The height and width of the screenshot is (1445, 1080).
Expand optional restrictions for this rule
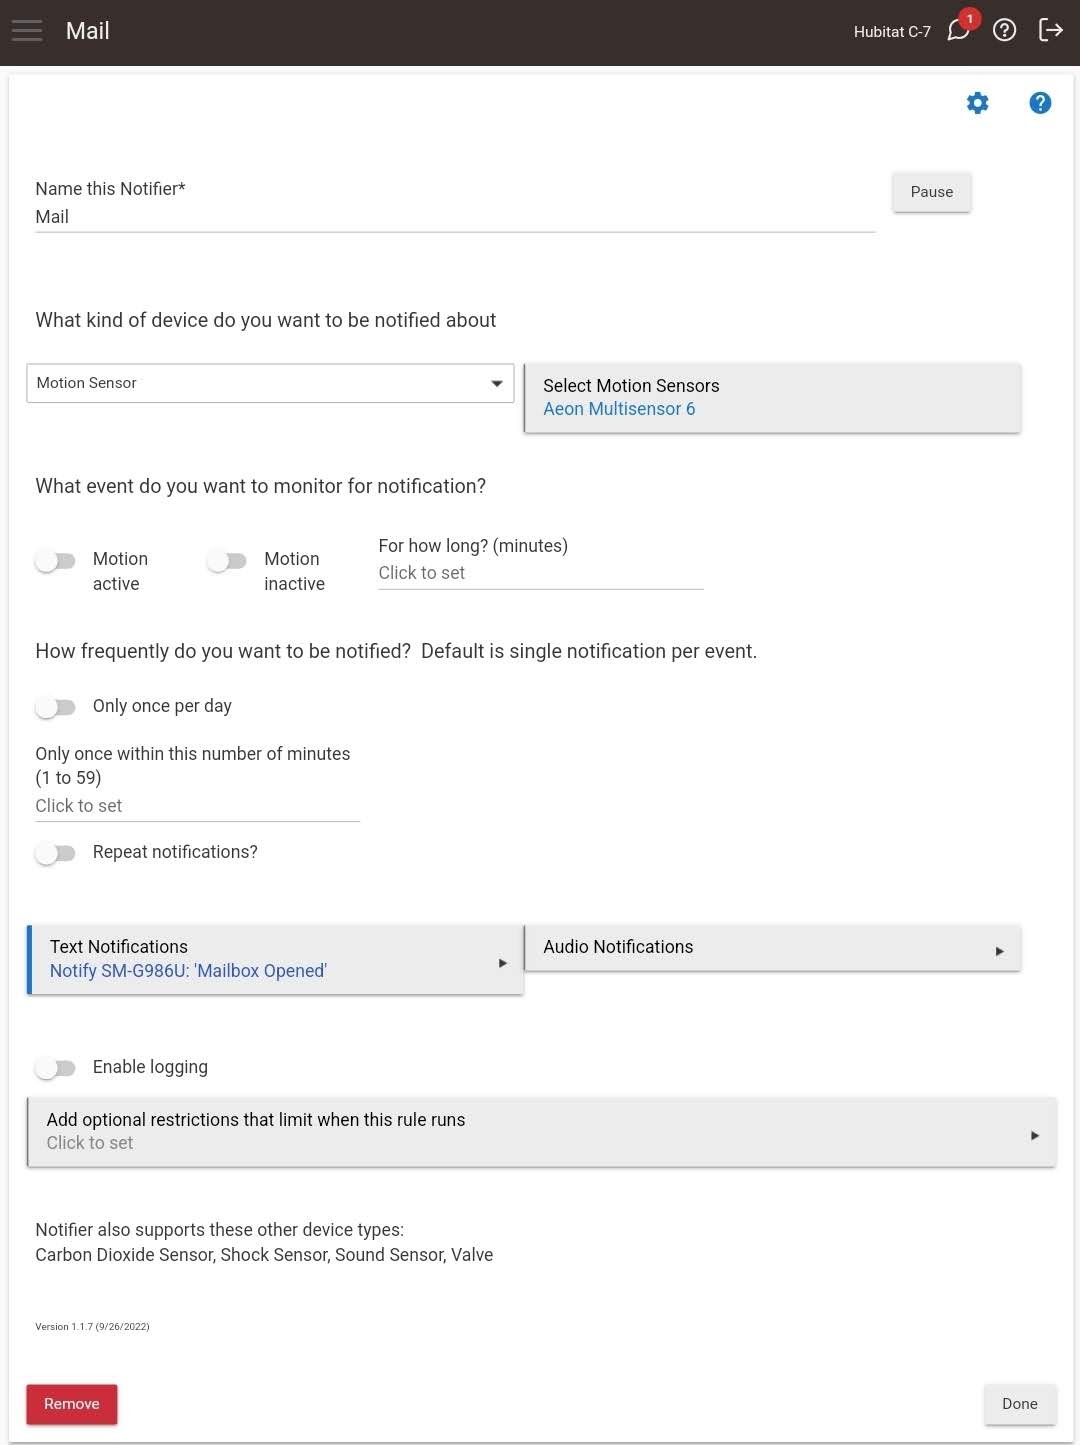pos(541,1132)
